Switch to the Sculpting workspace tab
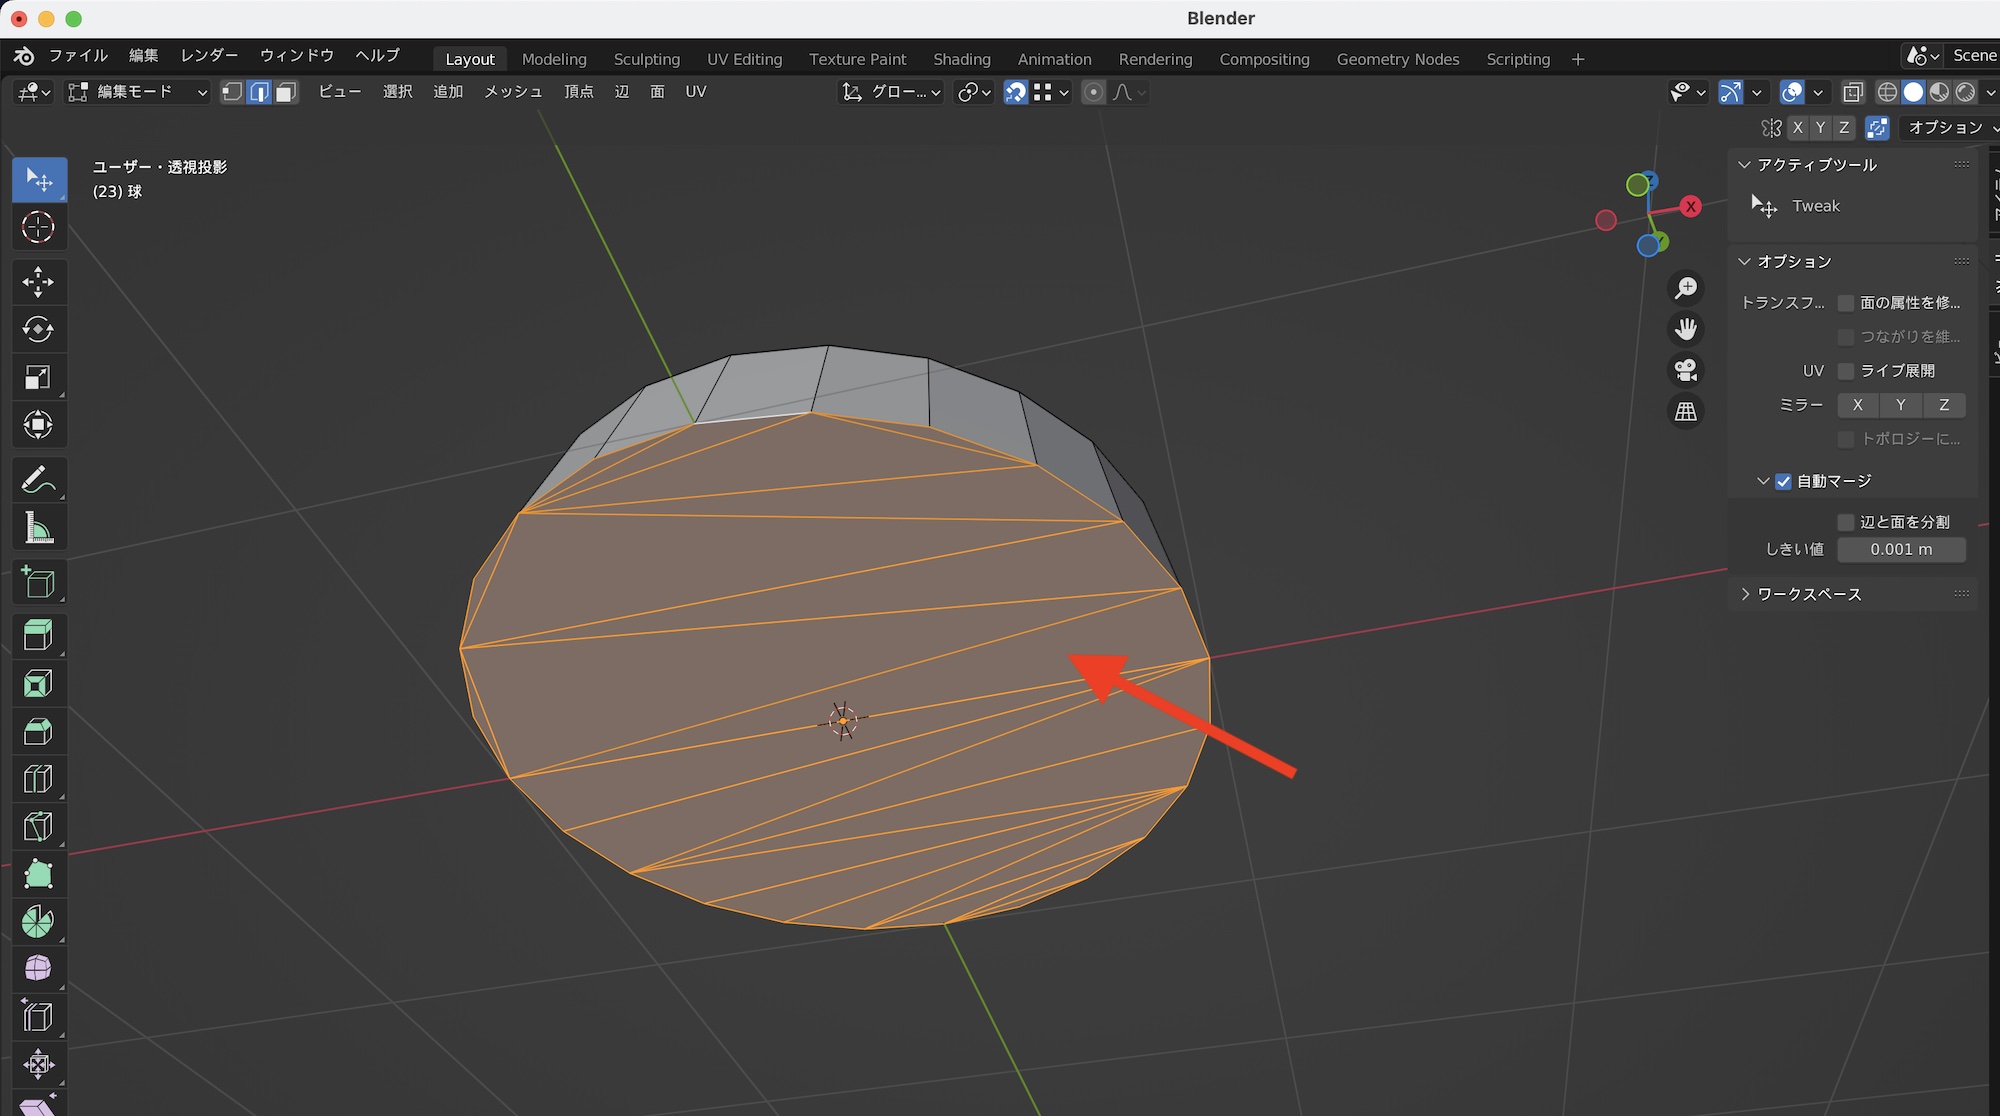The height and width of the screenshot is (1116, 2000). click(x=646, y=59)
